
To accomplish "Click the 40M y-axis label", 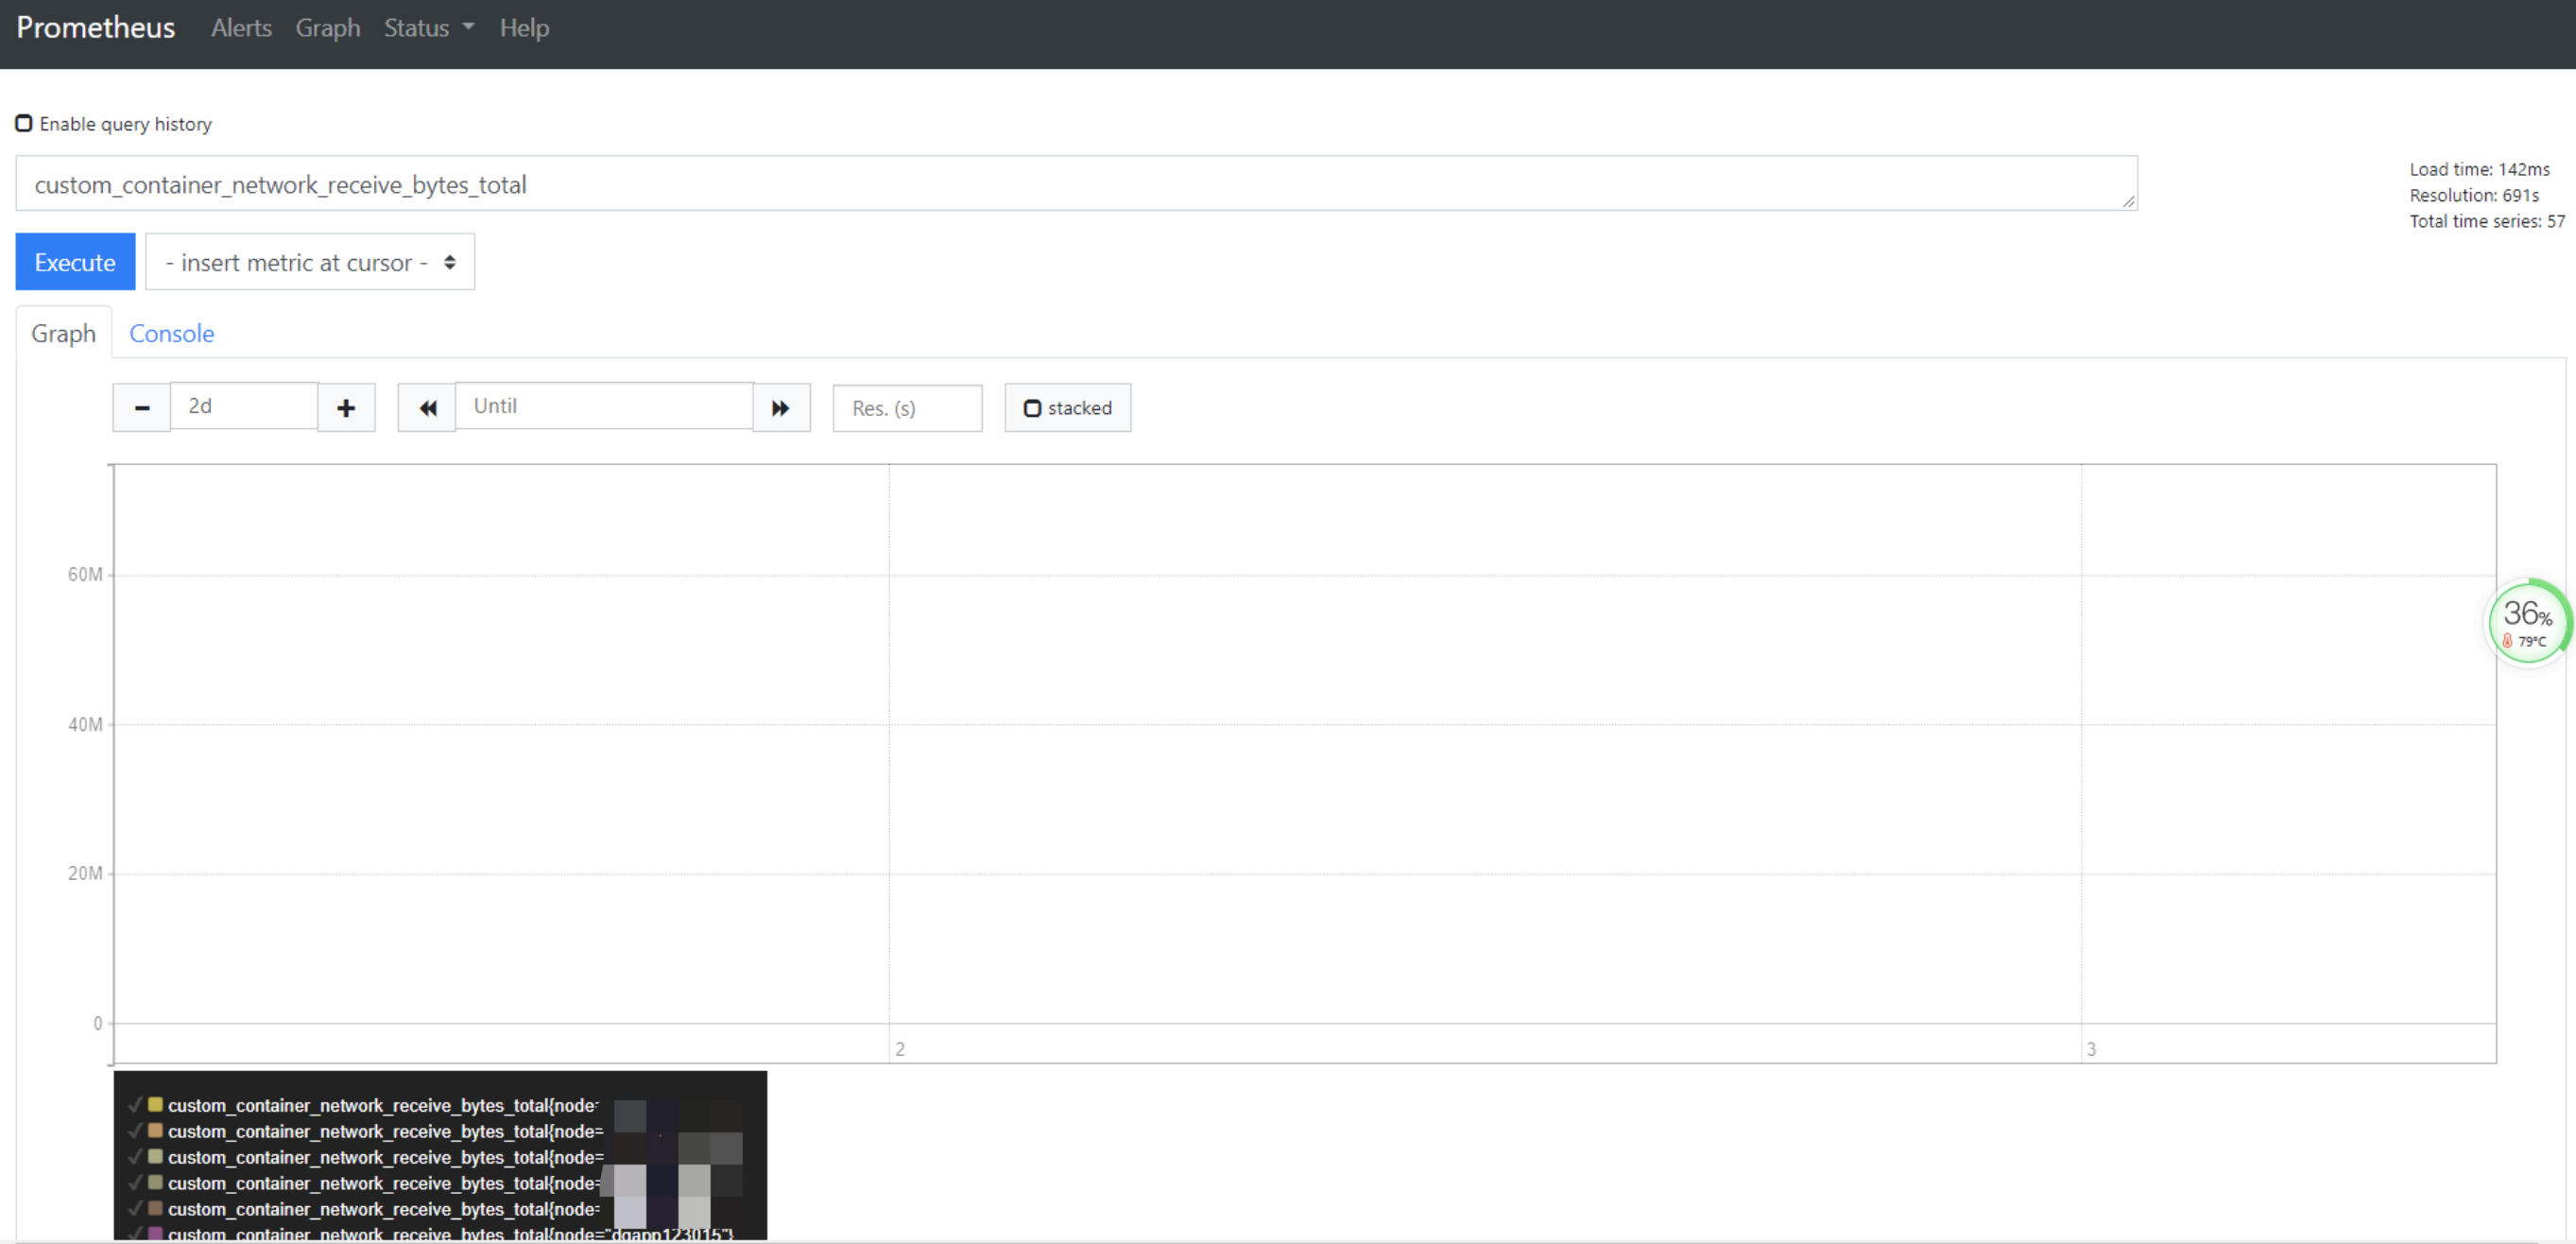I will pyautogui.click(x=85, y=725).
